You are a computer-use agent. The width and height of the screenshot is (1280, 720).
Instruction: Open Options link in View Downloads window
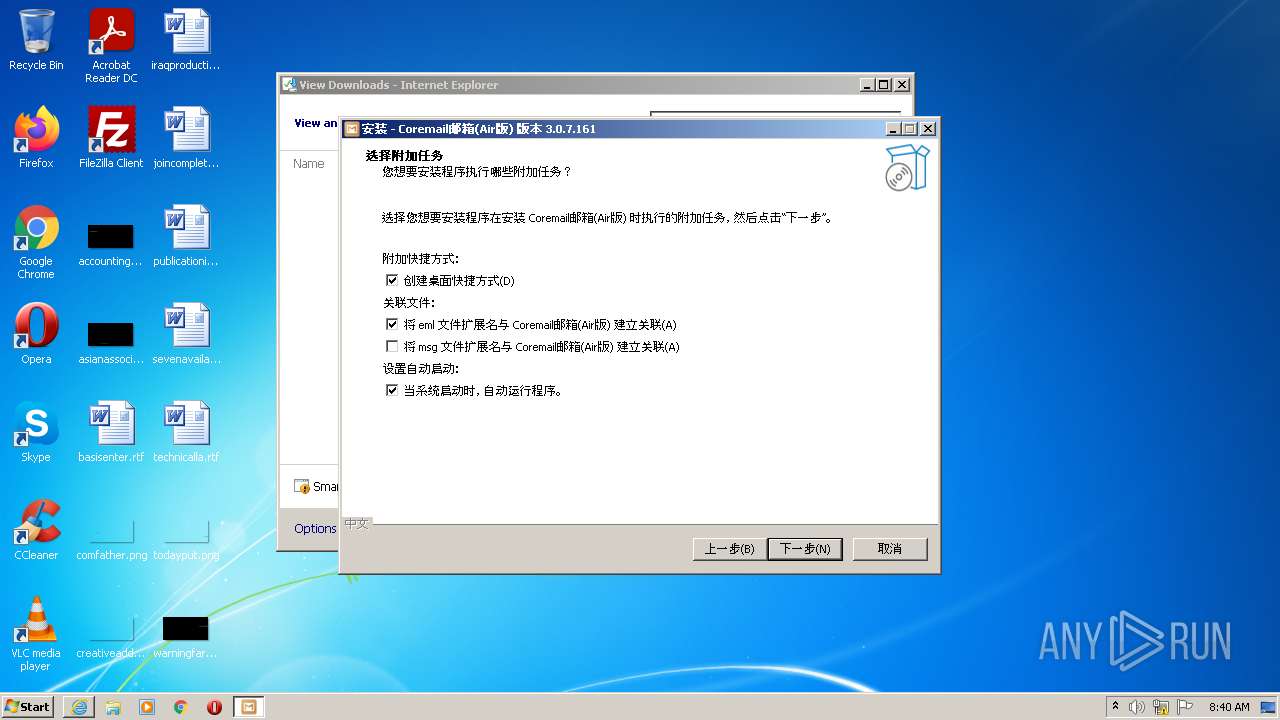[315, 529]
